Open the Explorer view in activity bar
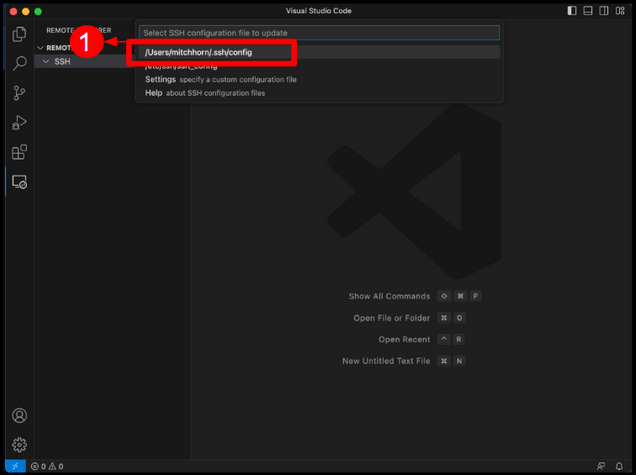The image size is (636, 475). [x=19, y=34]
